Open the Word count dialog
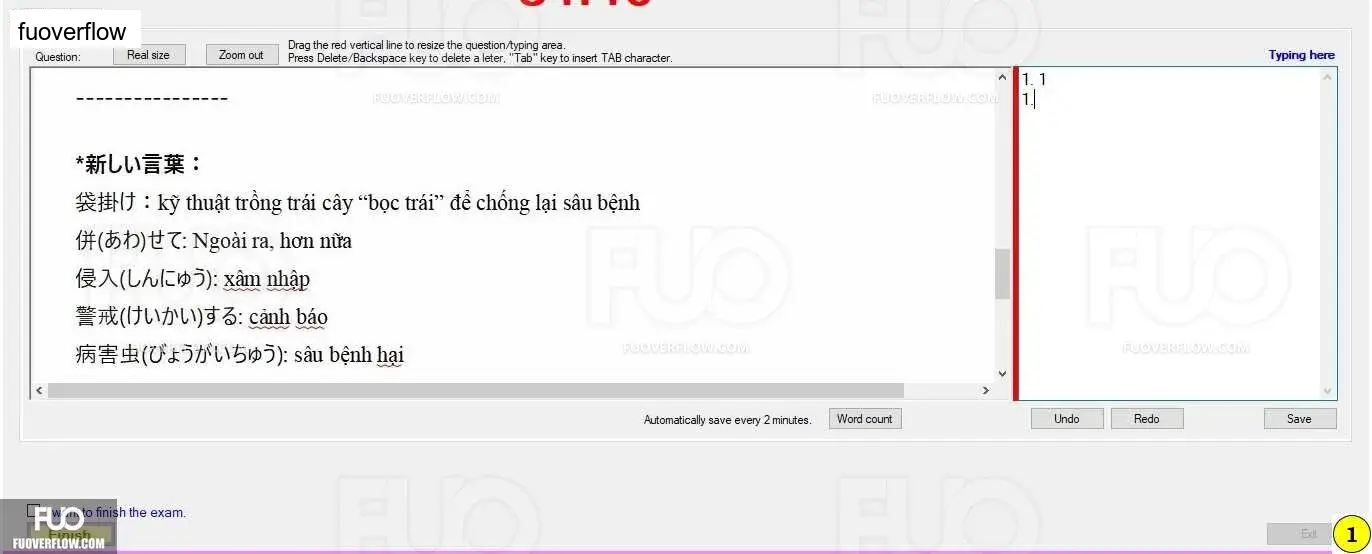 click(x=865, y=419)
